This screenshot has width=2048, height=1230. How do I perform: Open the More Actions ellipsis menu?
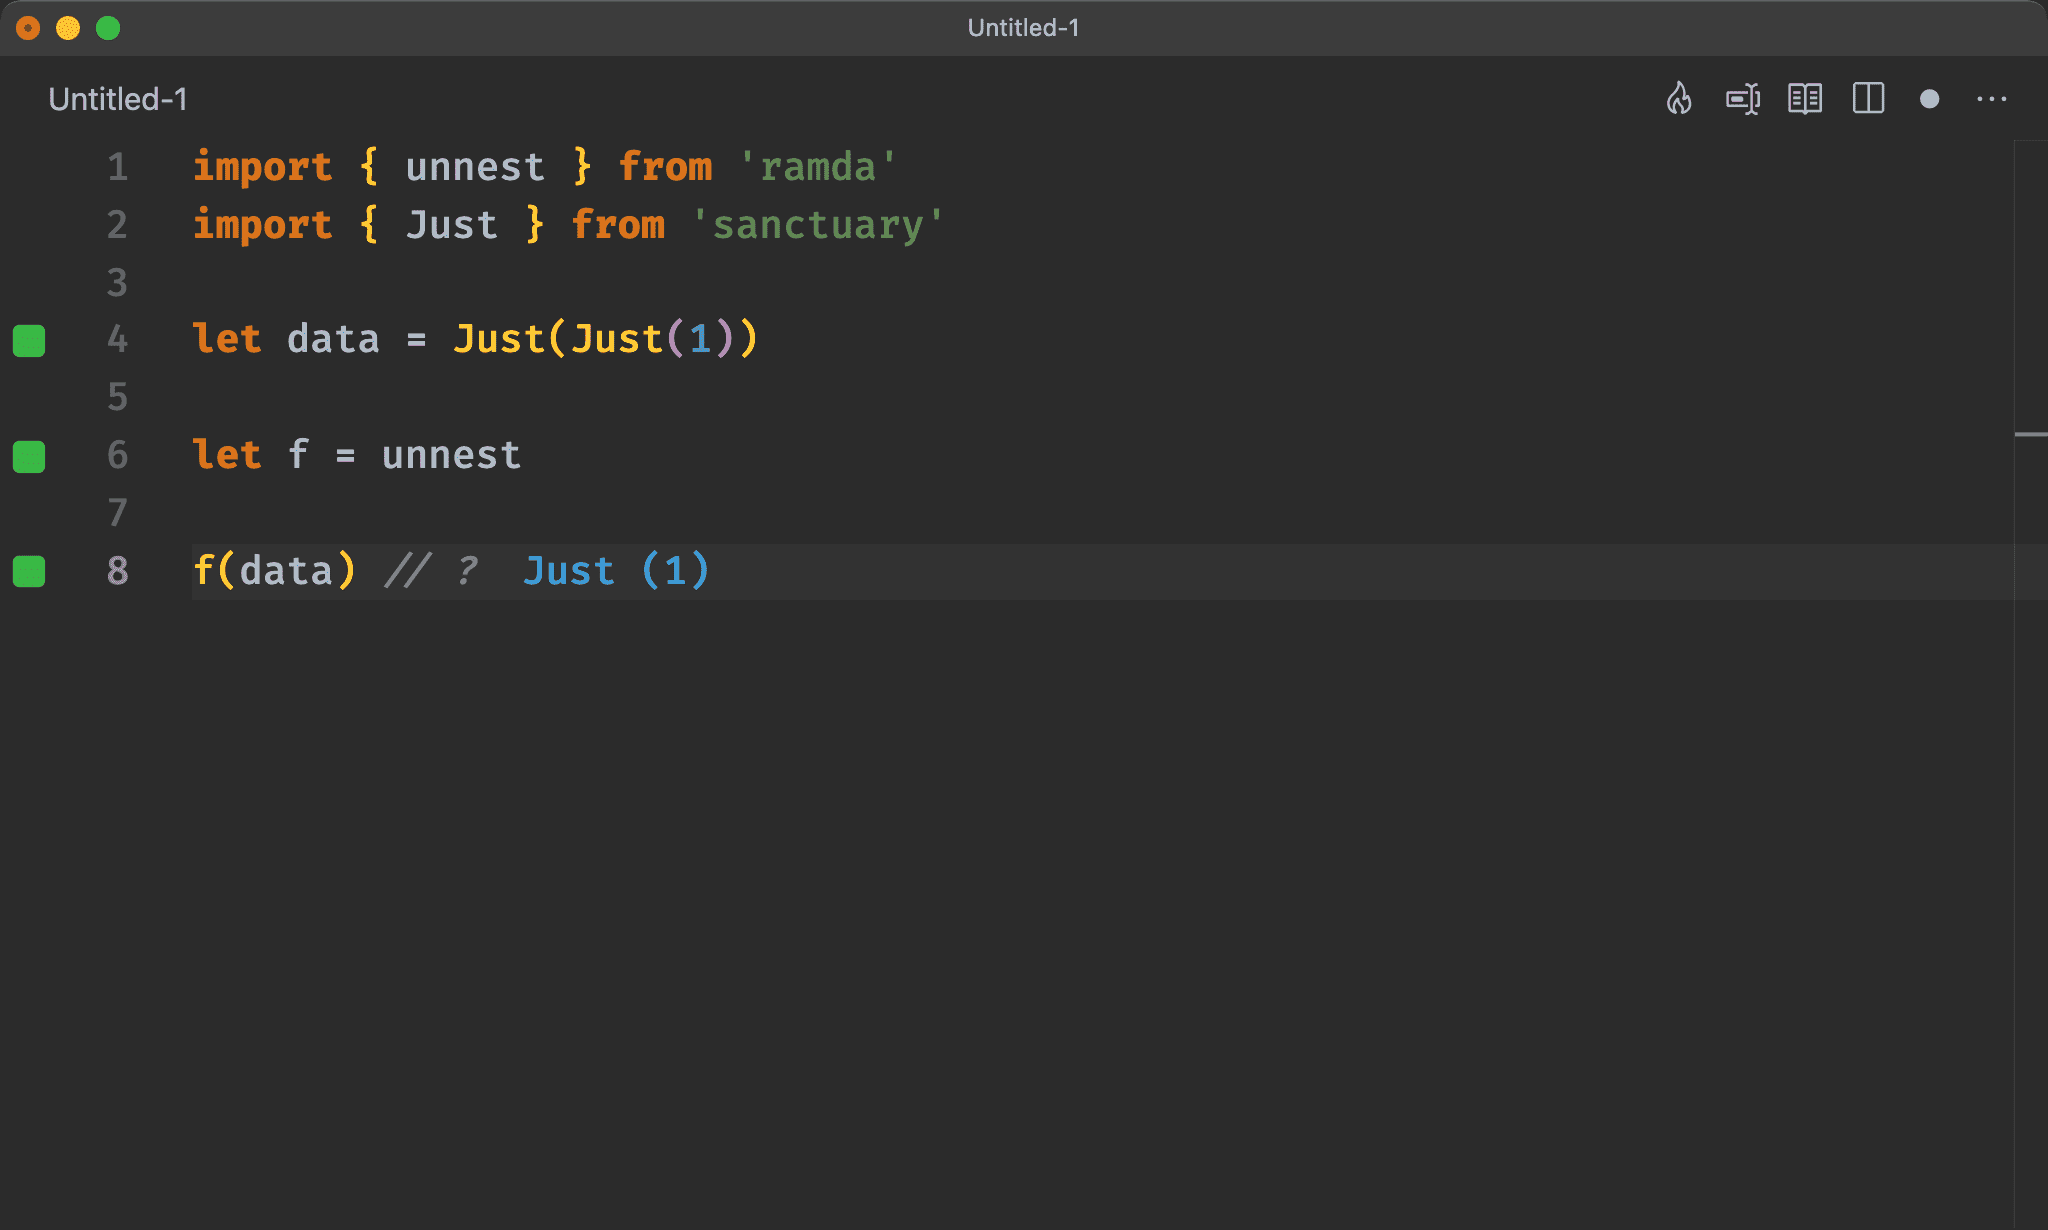coord(1992,99)
